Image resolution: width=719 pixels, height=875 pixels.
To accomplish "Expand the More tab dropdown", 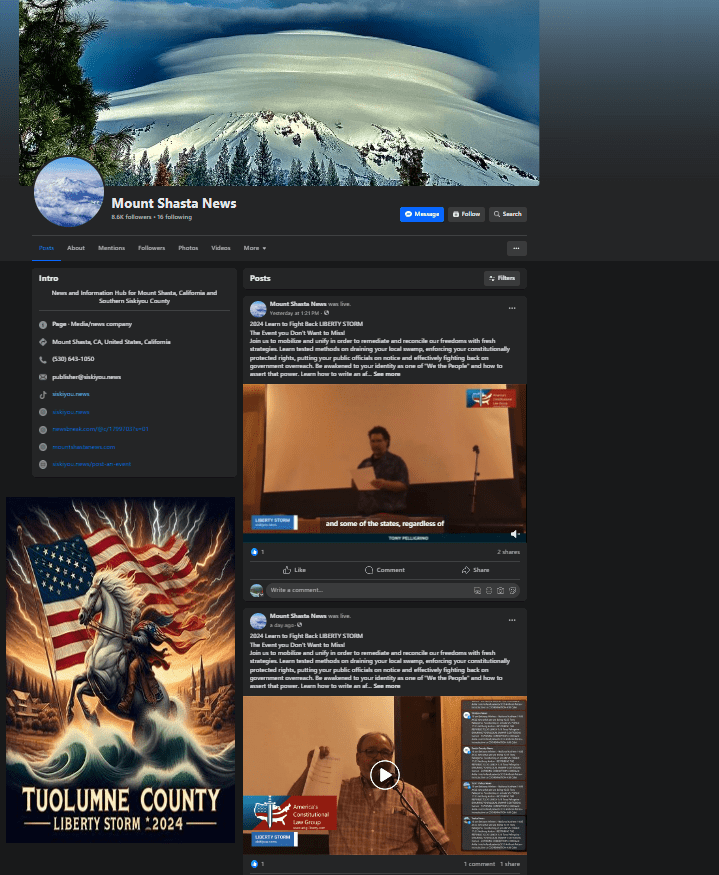I will 254,248.
